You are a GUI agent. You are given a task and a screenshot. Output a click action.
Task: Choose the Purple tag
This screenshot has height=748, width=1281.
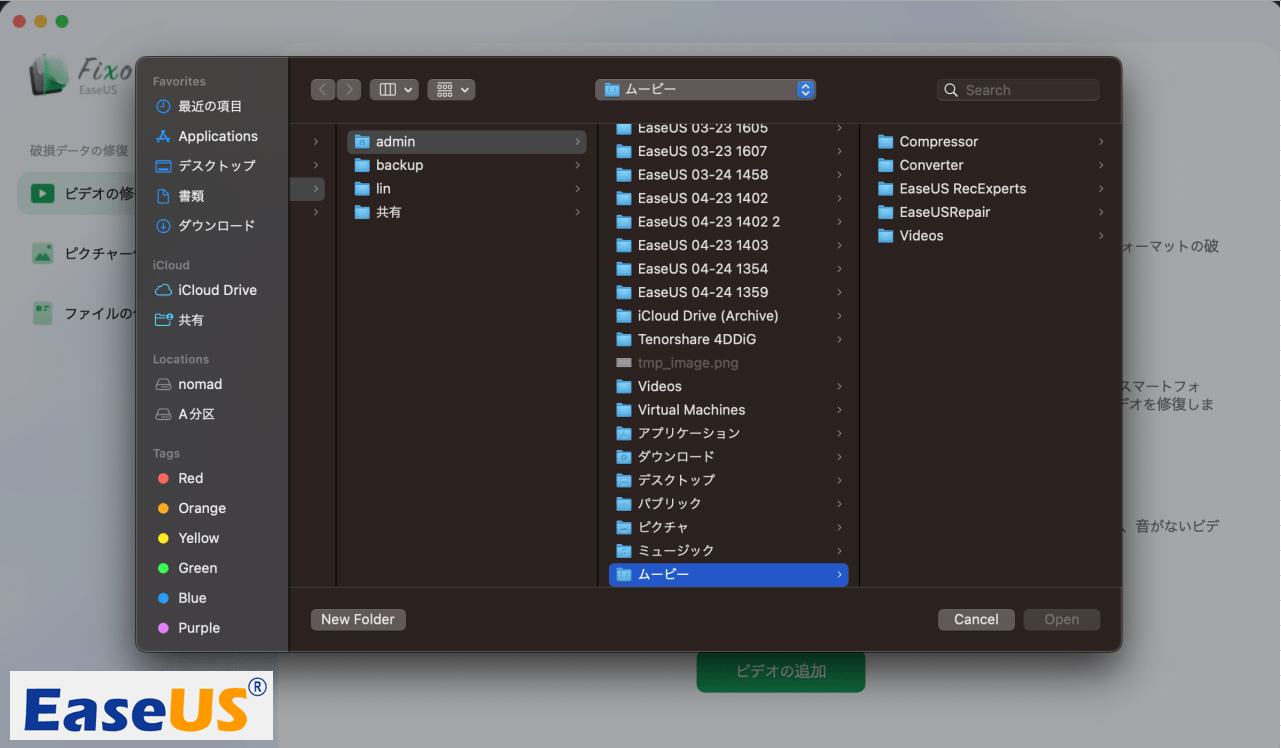pyautogui.click(x=189, y=628)
